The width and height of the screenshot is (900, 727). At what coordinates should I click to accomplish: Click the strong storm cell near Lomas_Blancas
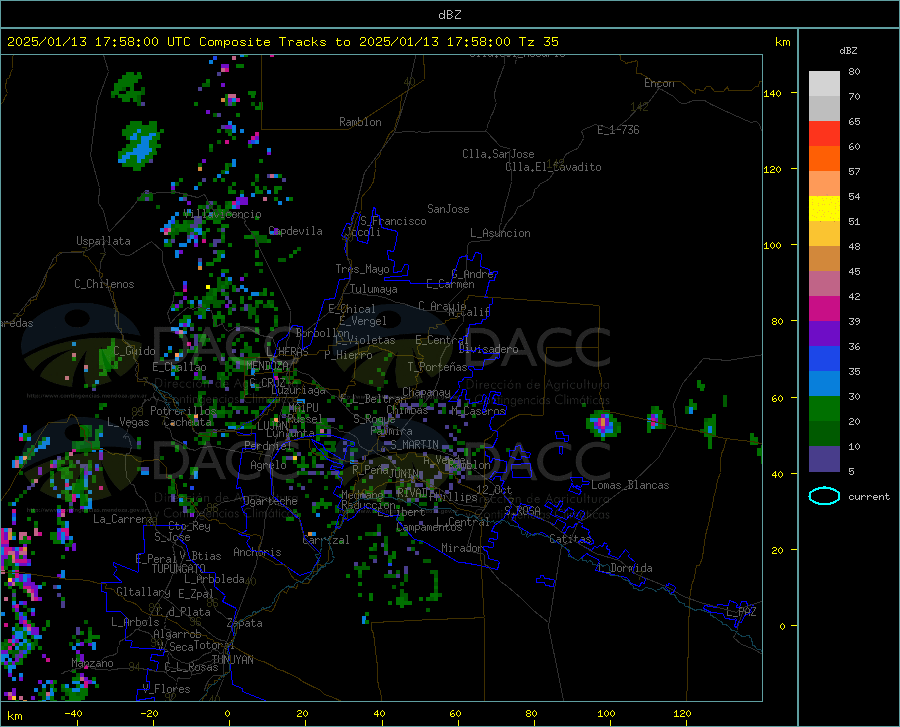[x=603, y=423]
